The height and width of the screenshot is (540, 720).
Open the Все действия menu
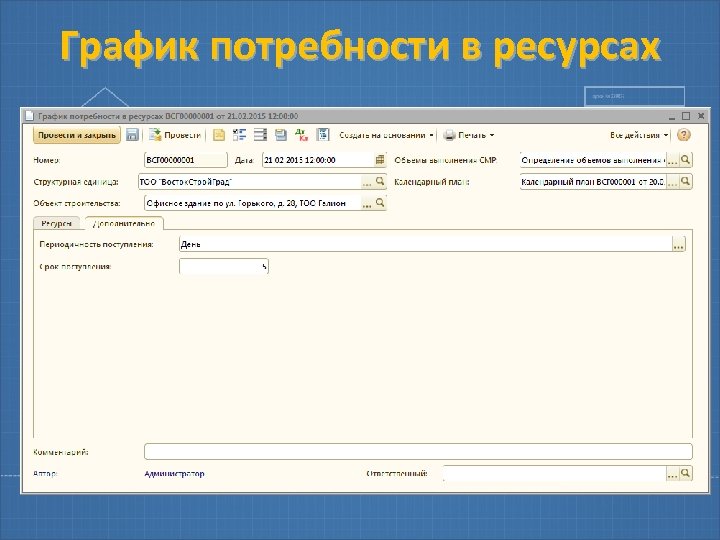pos(639,135)
